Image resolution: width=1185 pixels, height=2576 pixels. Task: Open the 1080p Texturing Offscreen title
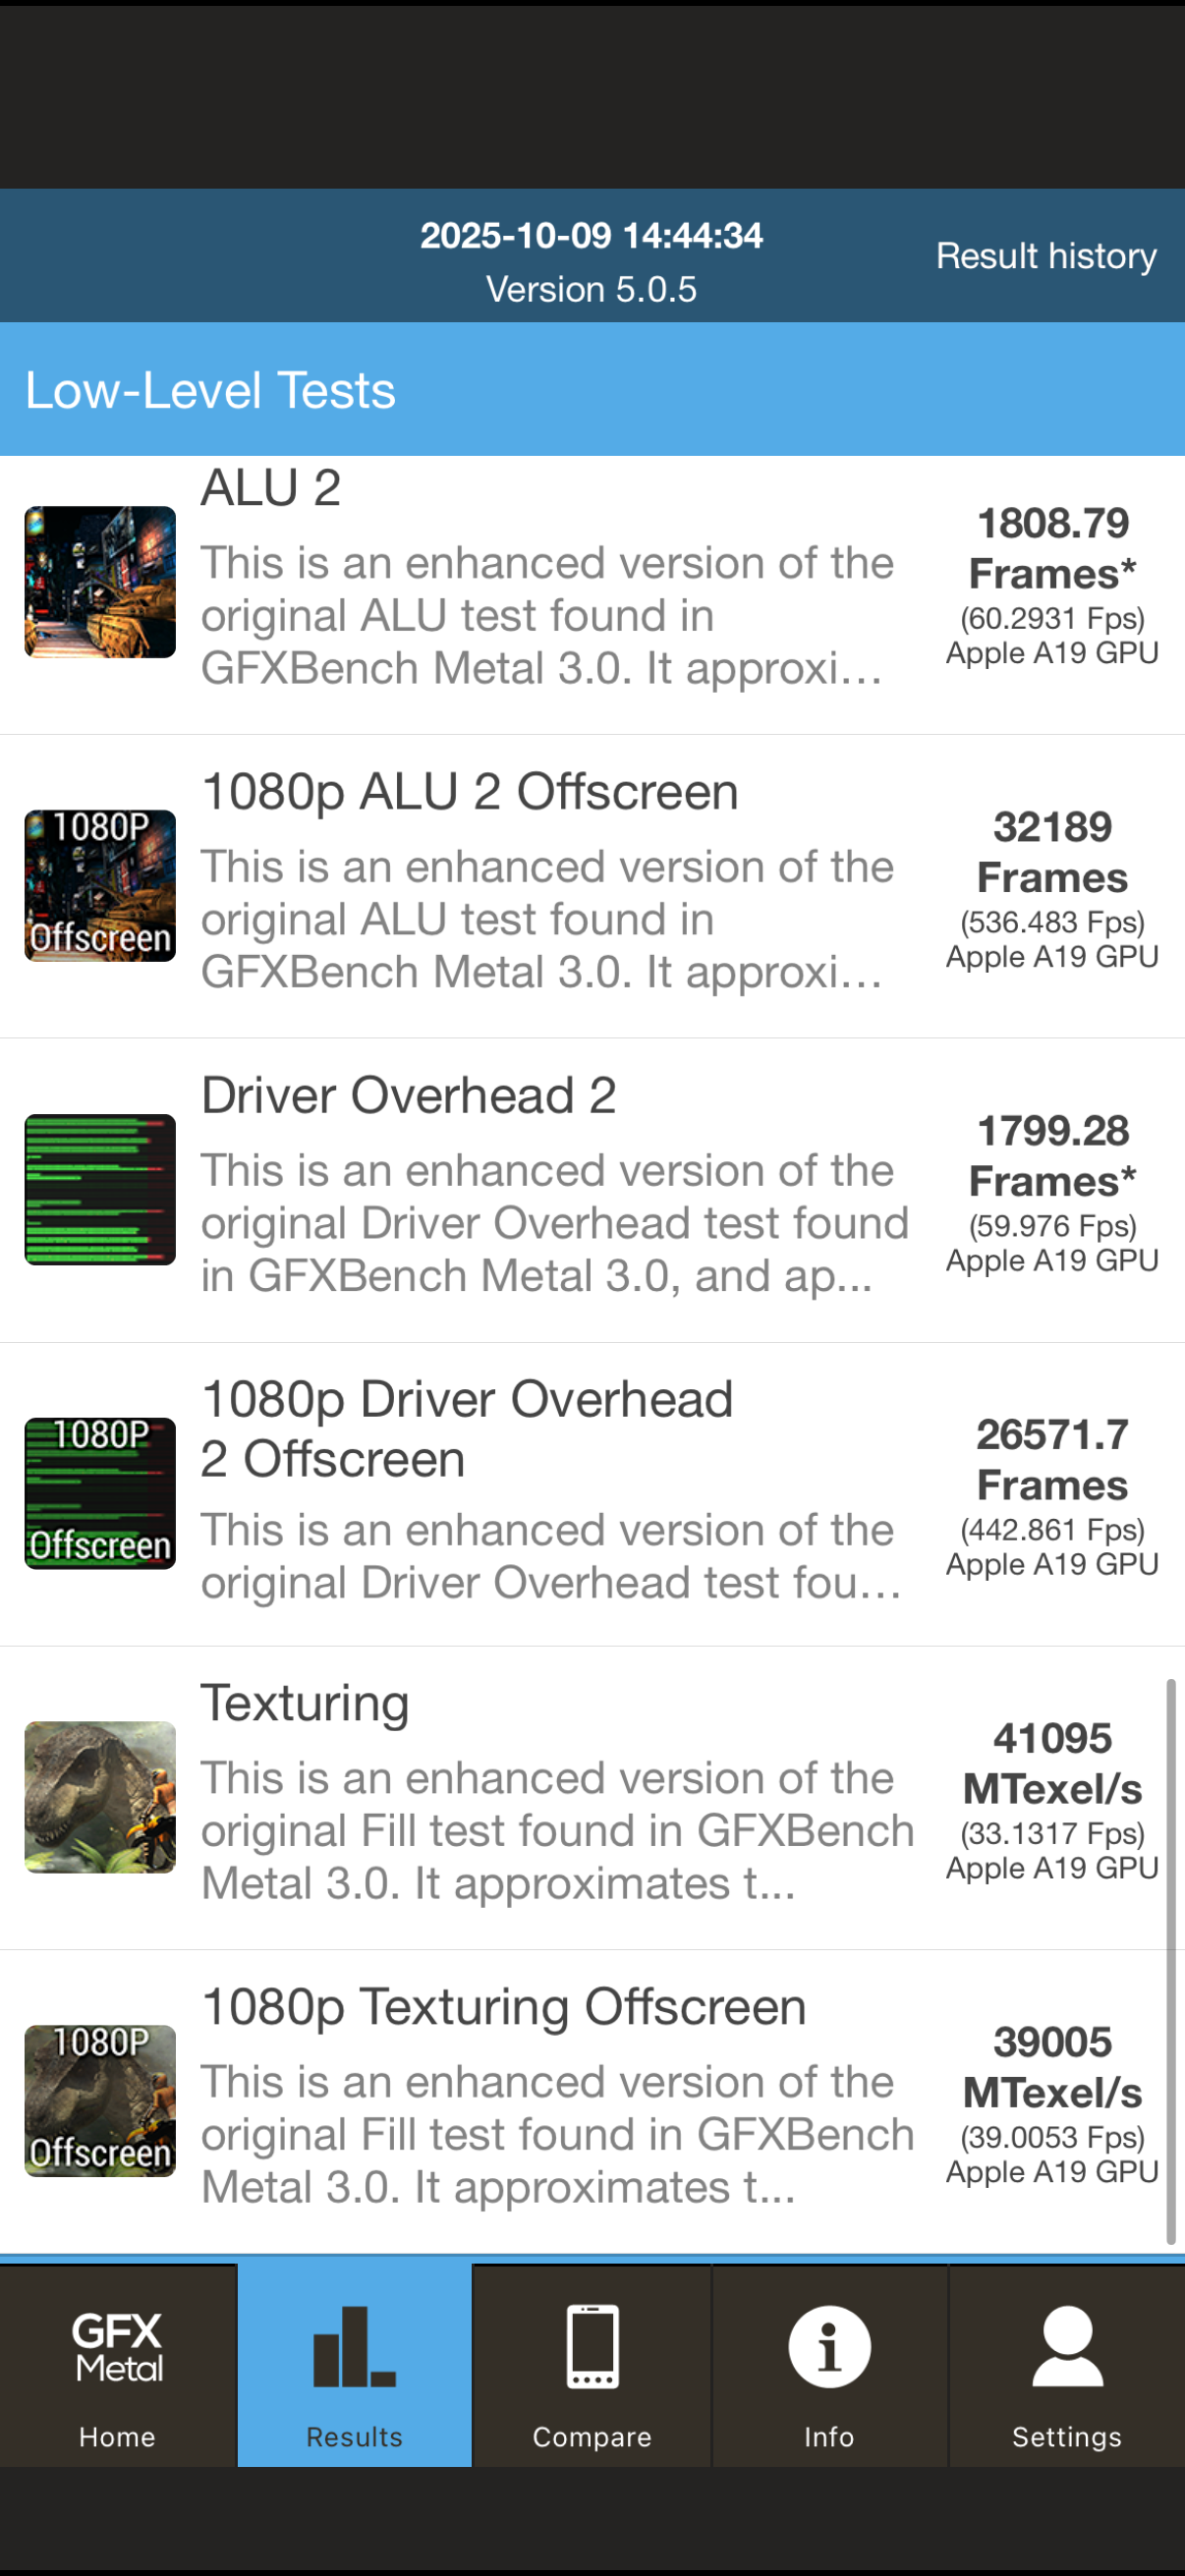(x=504, y=2007)
